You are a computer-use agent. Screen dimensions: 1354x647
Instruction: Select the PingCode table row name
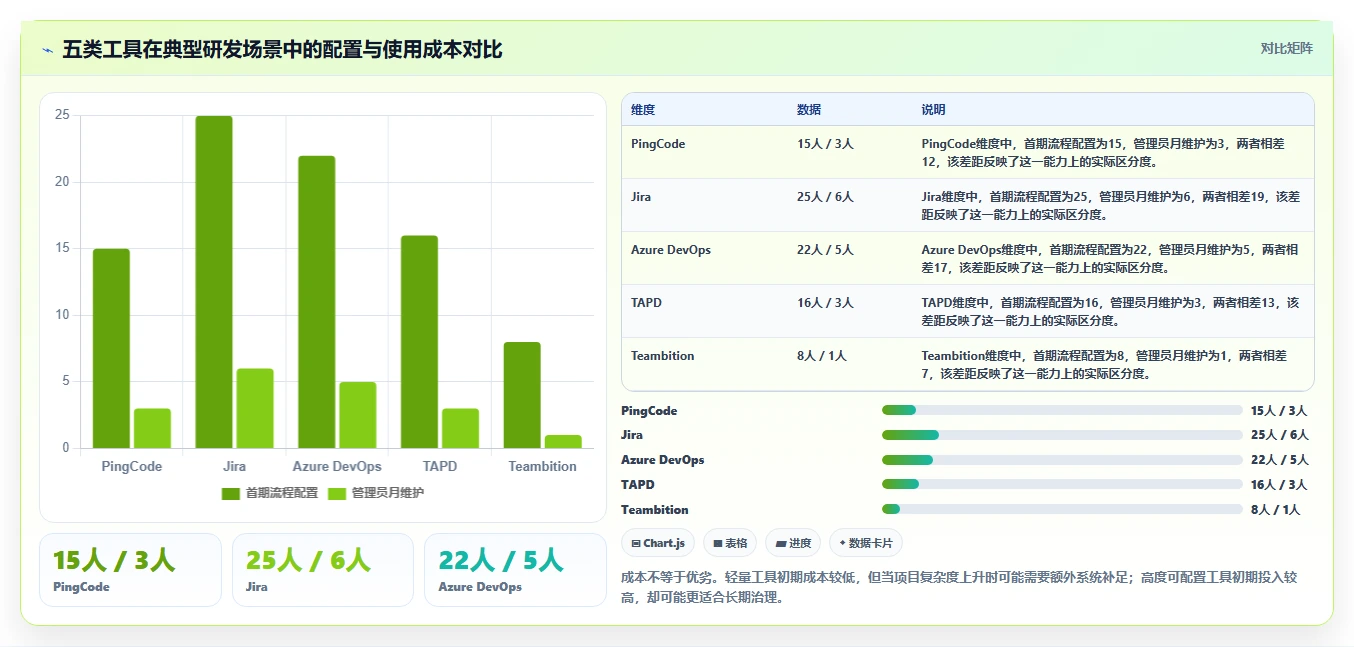(x=658, y=144)
